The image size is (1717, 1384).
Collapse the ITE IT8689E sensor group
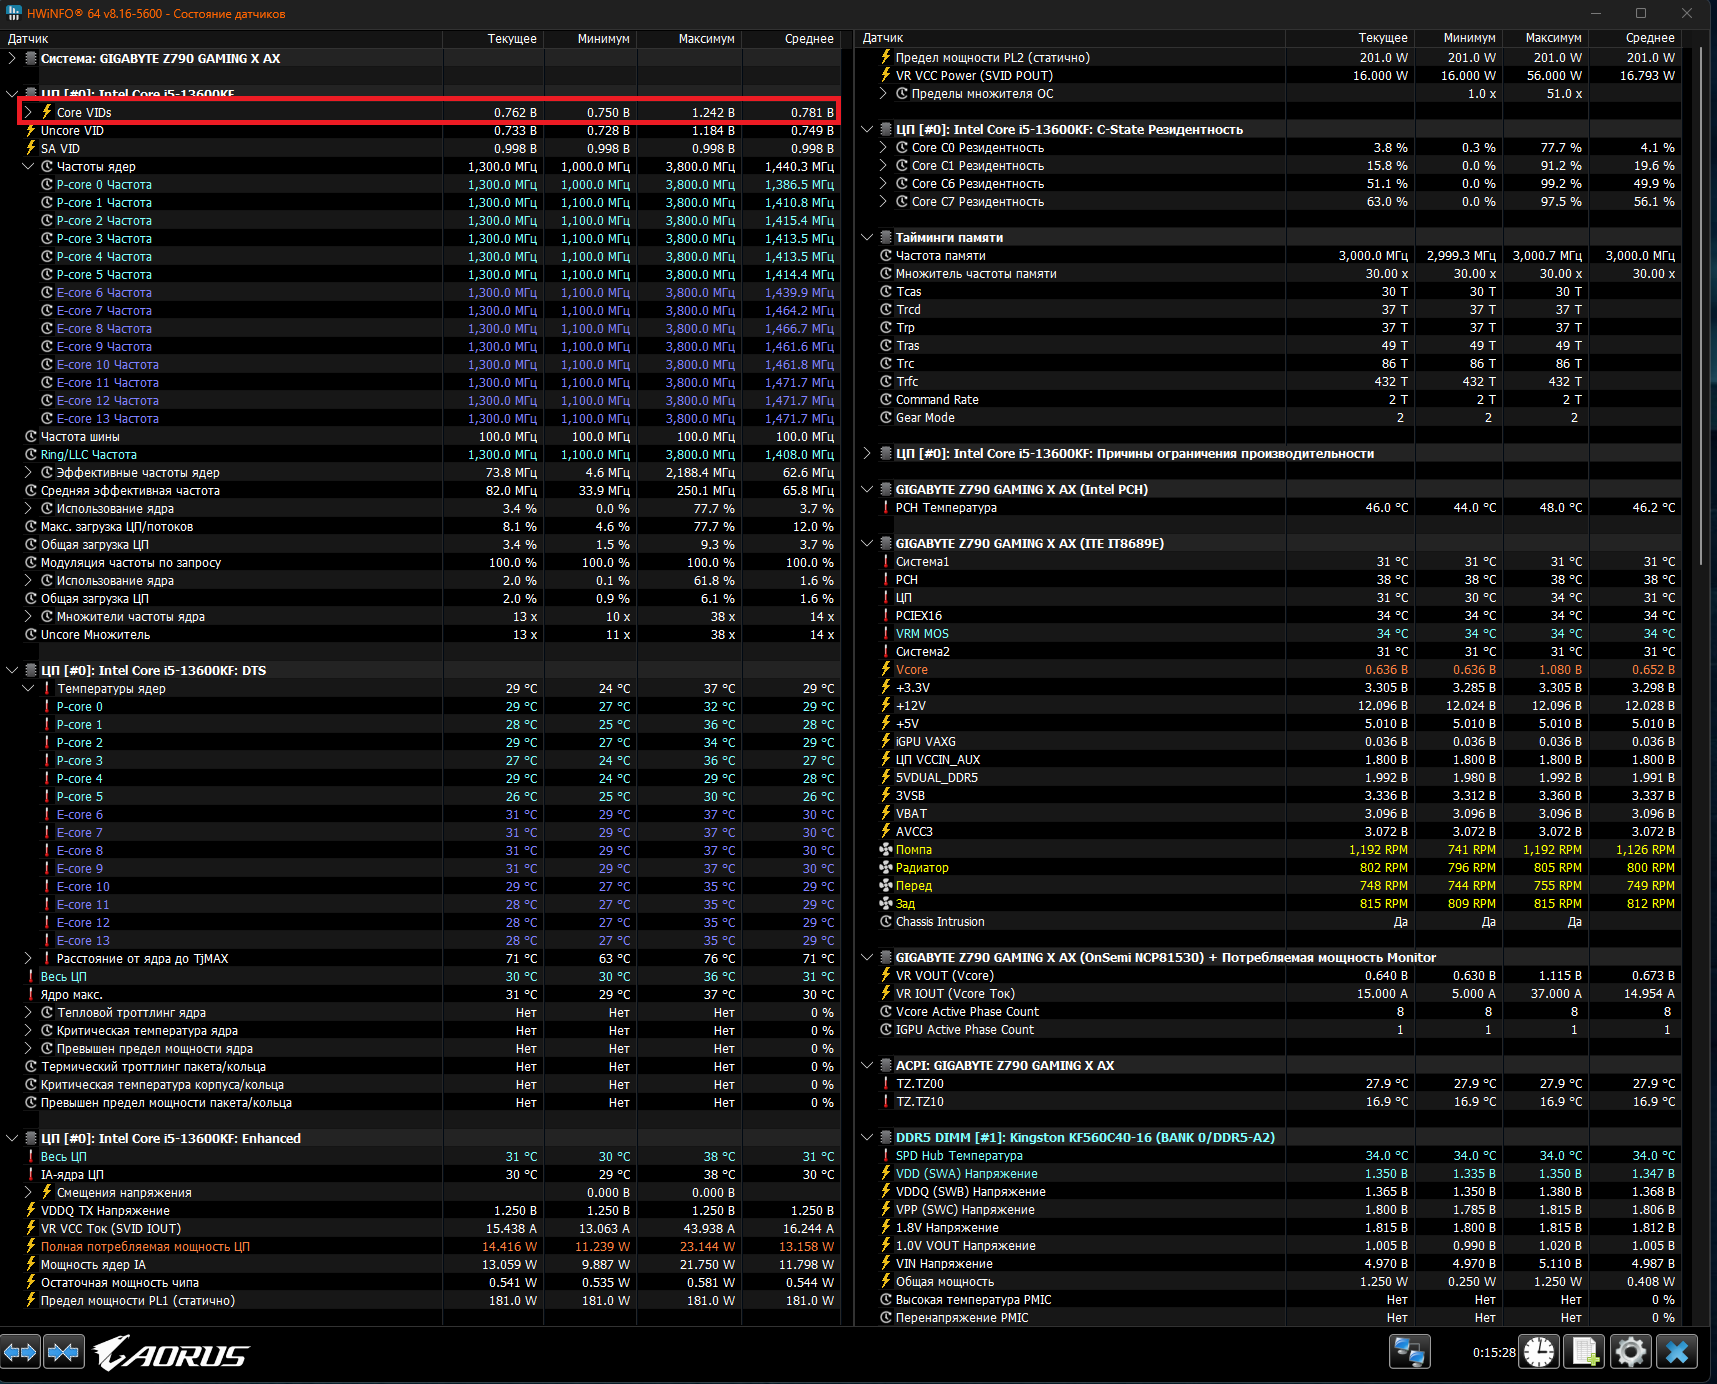click(867, 543)
